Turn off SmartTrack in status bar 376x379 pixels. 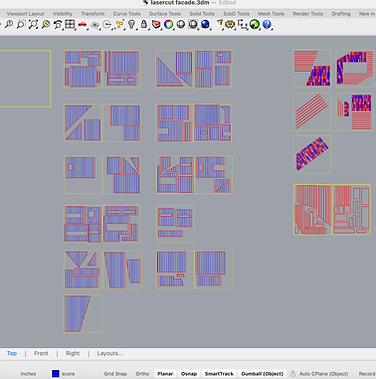[x=219, y=374]
